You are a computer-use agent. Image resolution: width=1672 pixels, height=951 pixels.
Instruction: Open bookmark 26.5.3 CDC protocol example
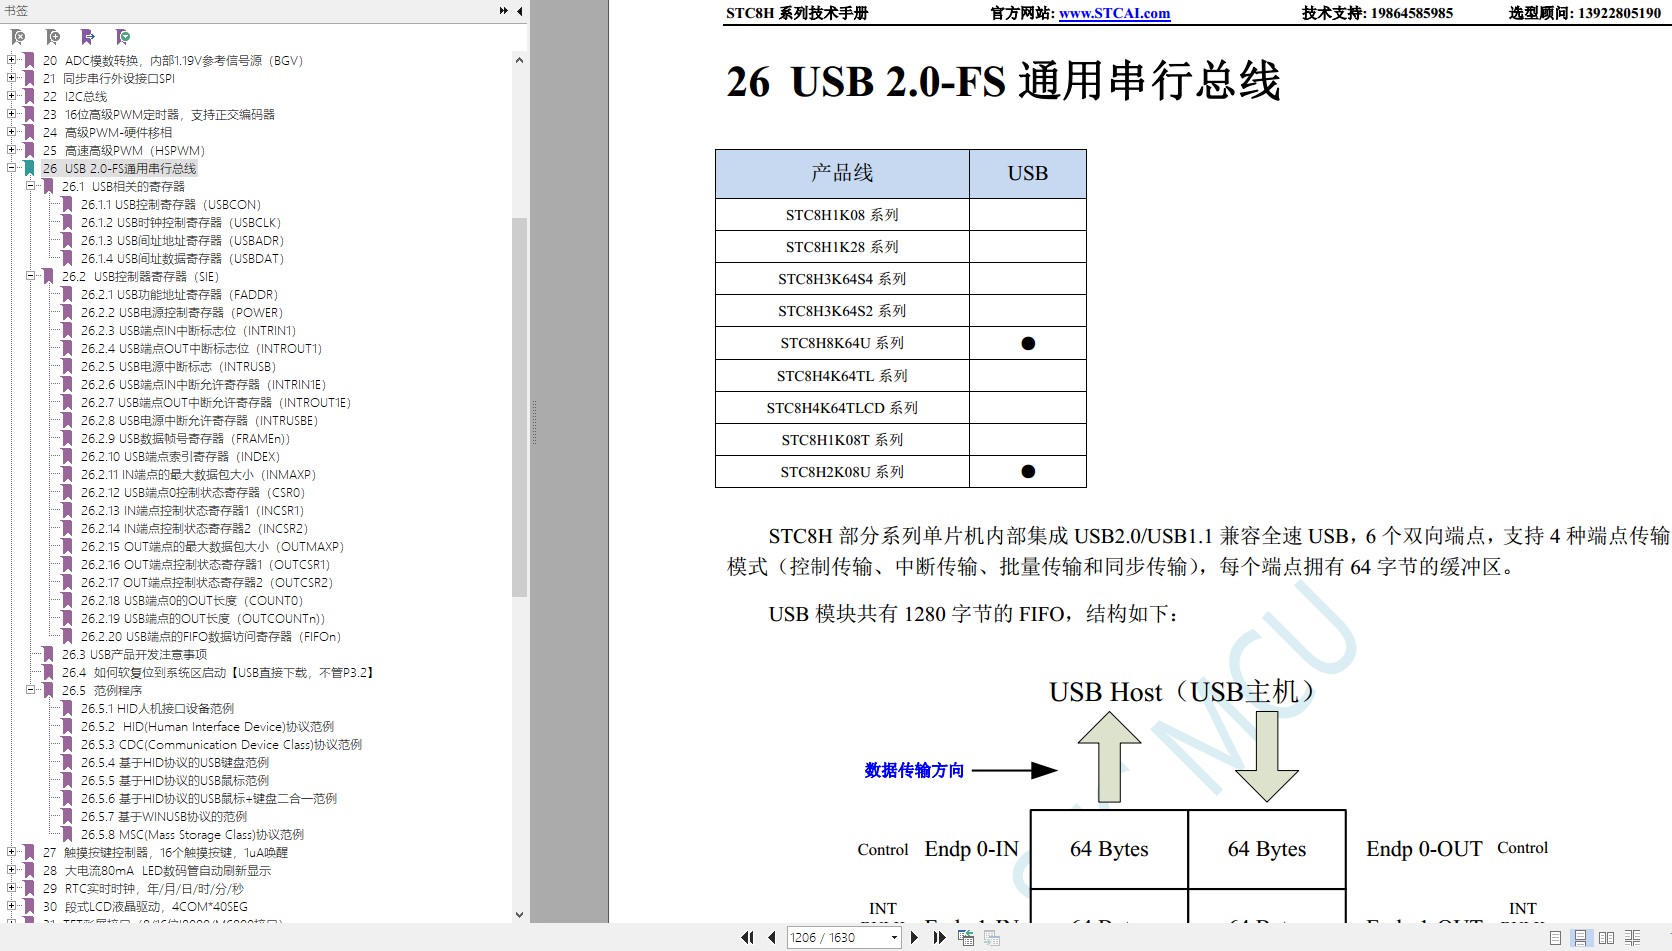[x=221, y=744]
